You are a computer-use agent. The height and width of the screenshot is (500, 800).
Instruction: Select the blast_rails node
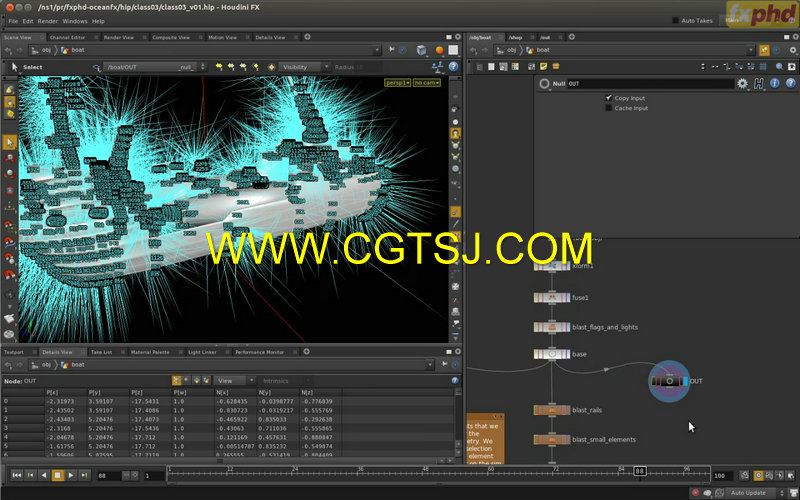[x=552, y=410]
